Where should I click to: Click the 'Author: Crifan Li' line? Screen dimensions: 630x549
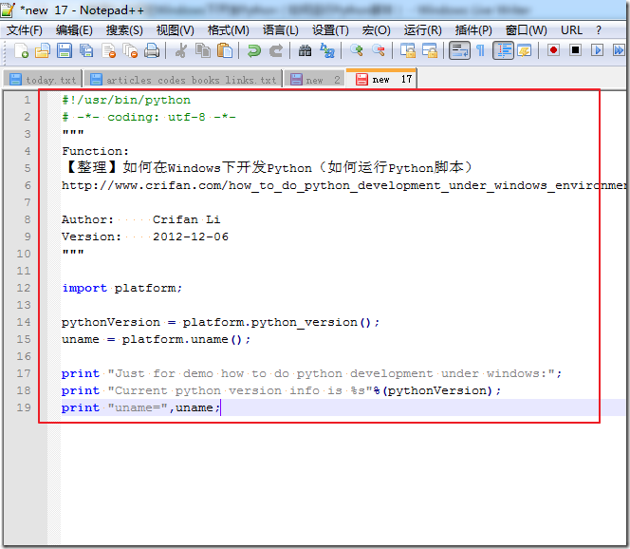tap(141, 219)
